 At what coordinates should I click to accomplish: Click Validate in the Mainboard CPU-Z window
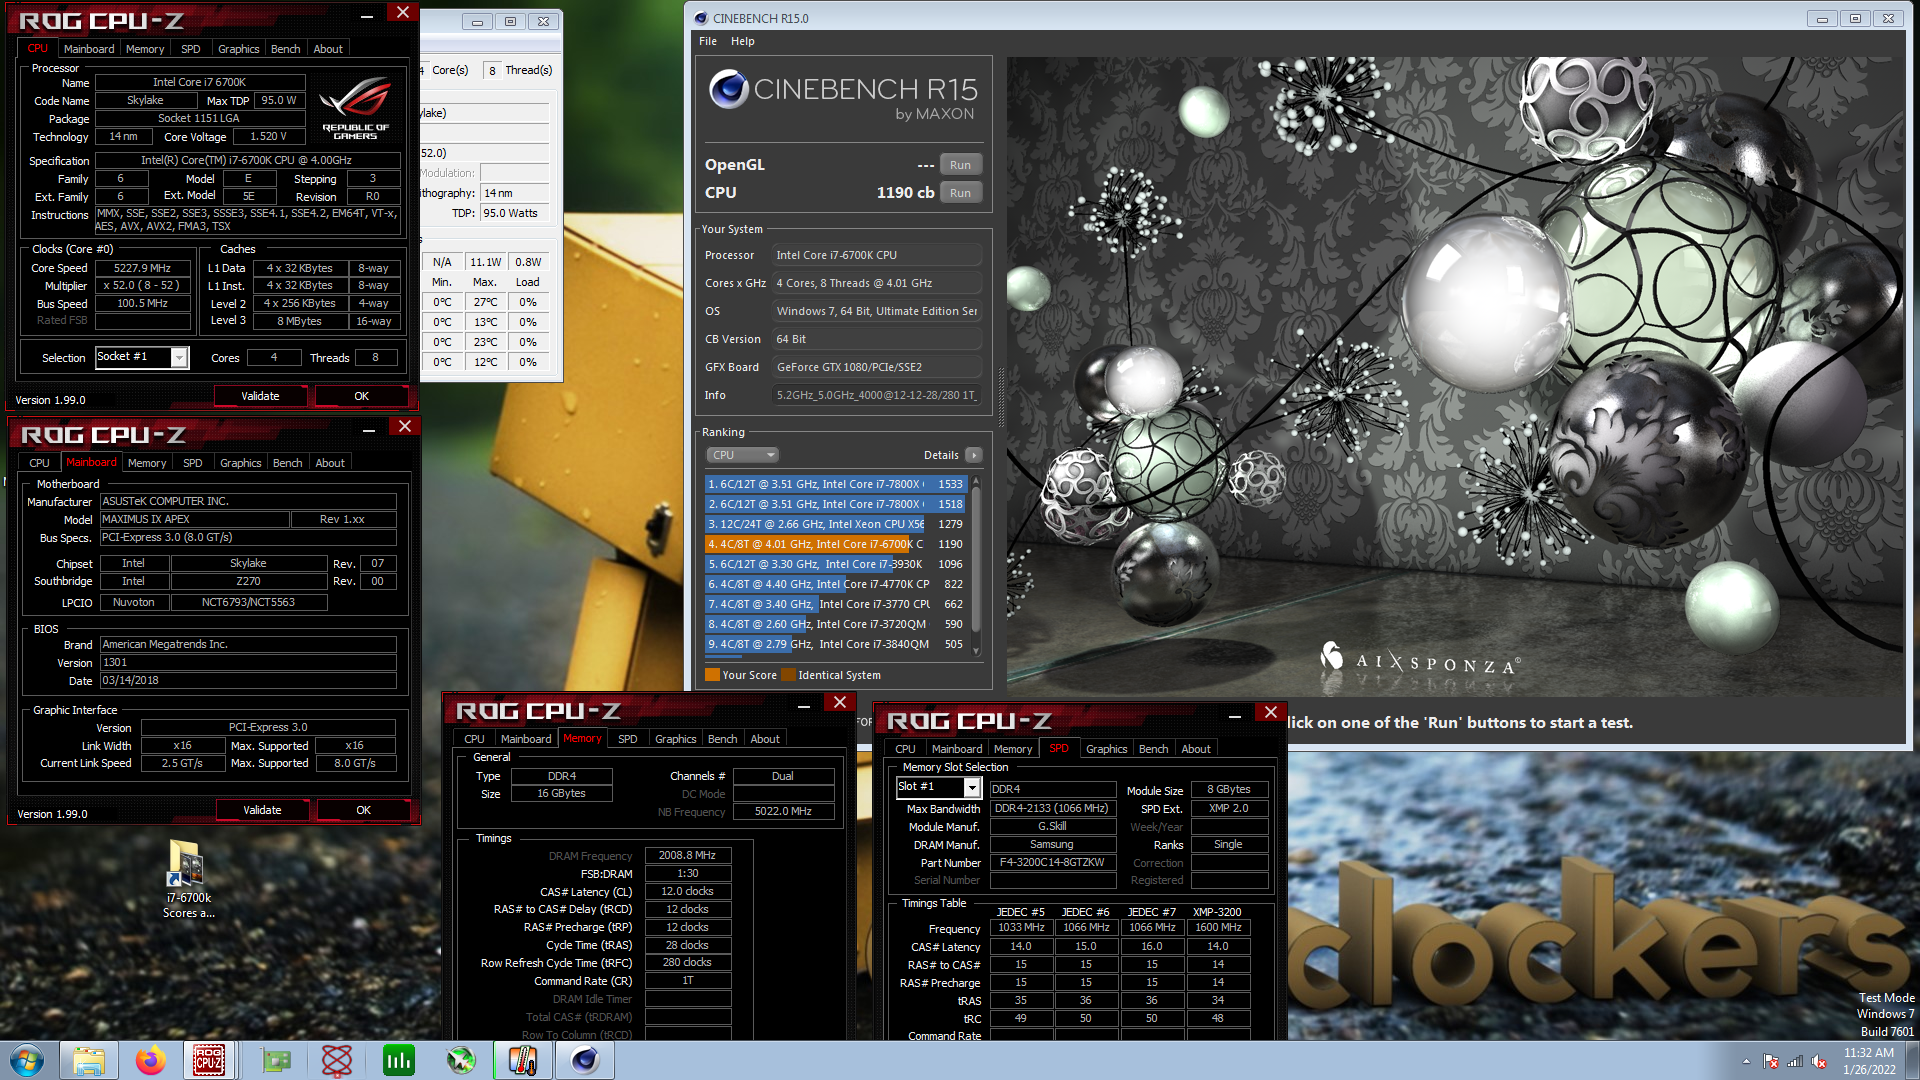(262, 810)
